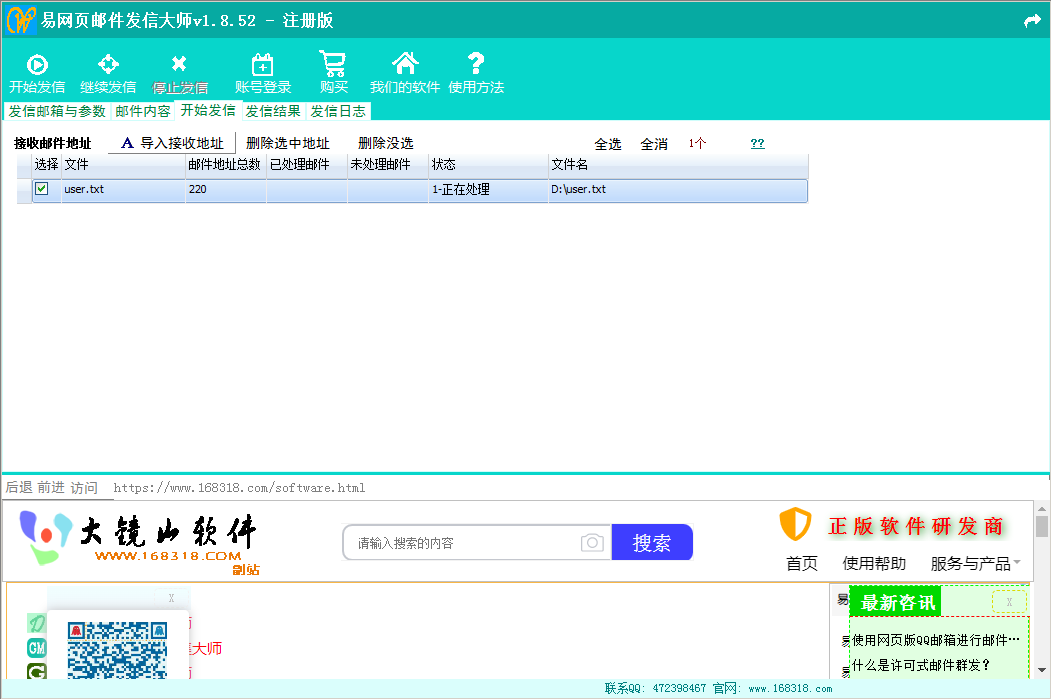This screenshot has width=1052, height=700.
Task: Click the orange shield icon
Action: pos(796,524)
